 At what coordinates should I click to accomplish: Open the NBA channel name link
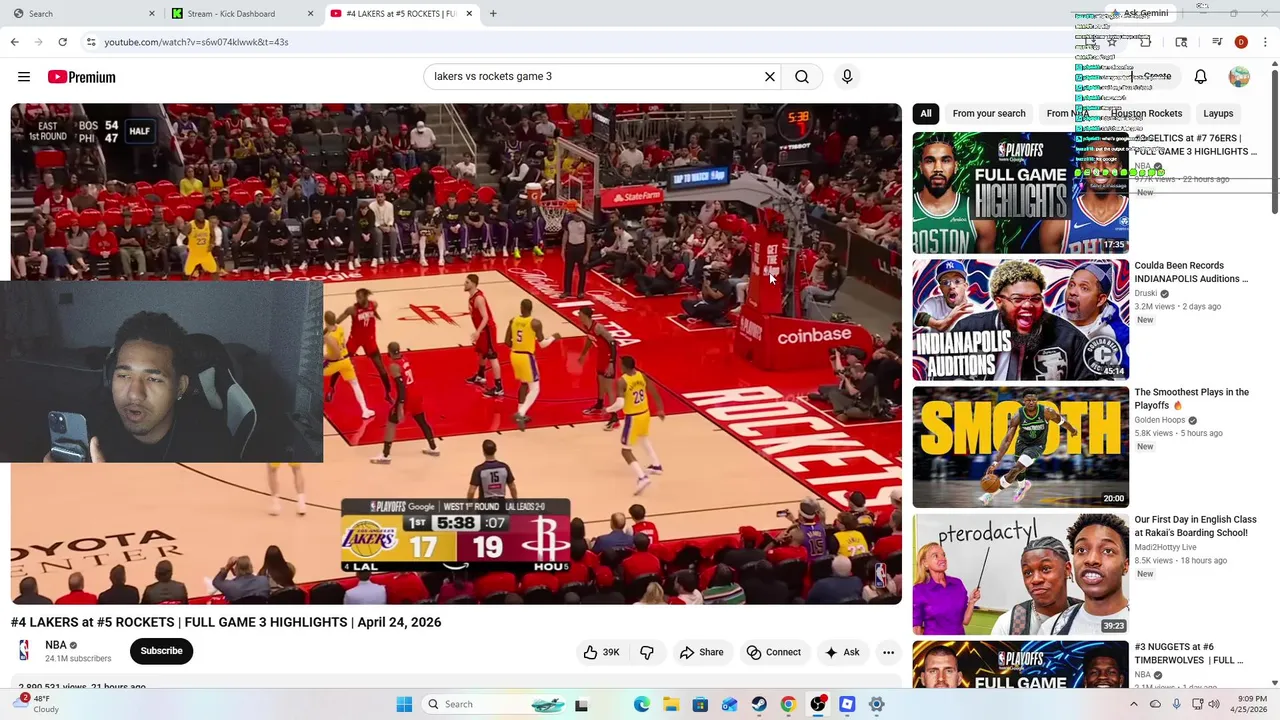point(56,645)
